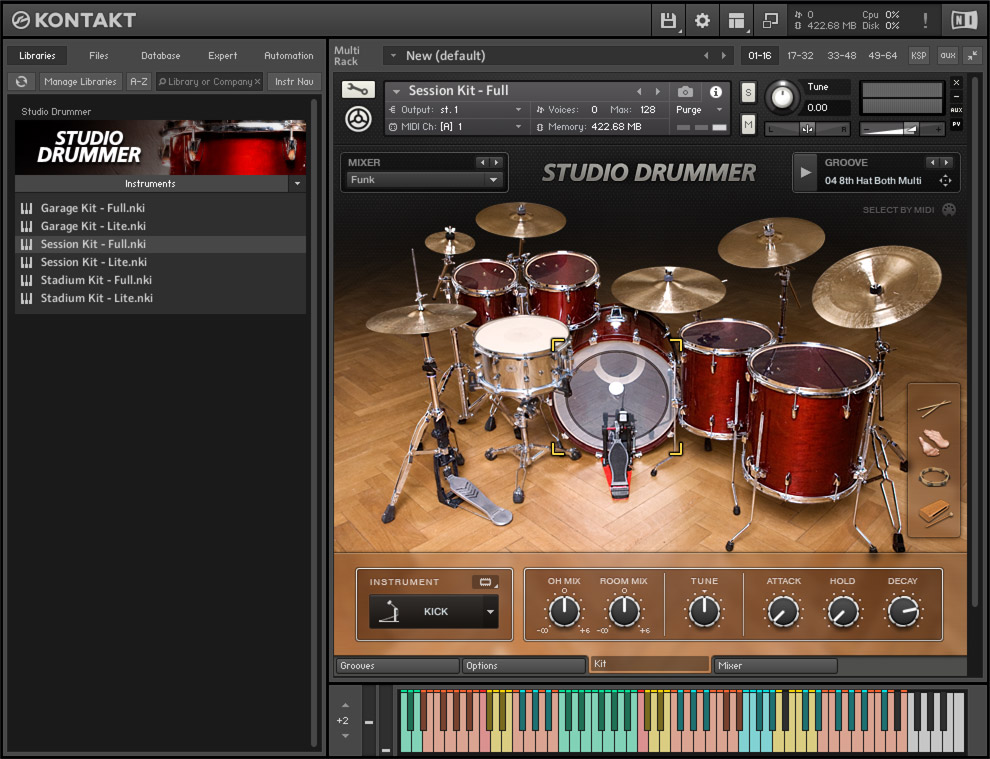This screenshot has width=990, height=759.
Task: Select Stadium Kit - Full.nki instrument
Action: (x=96, y=280)
